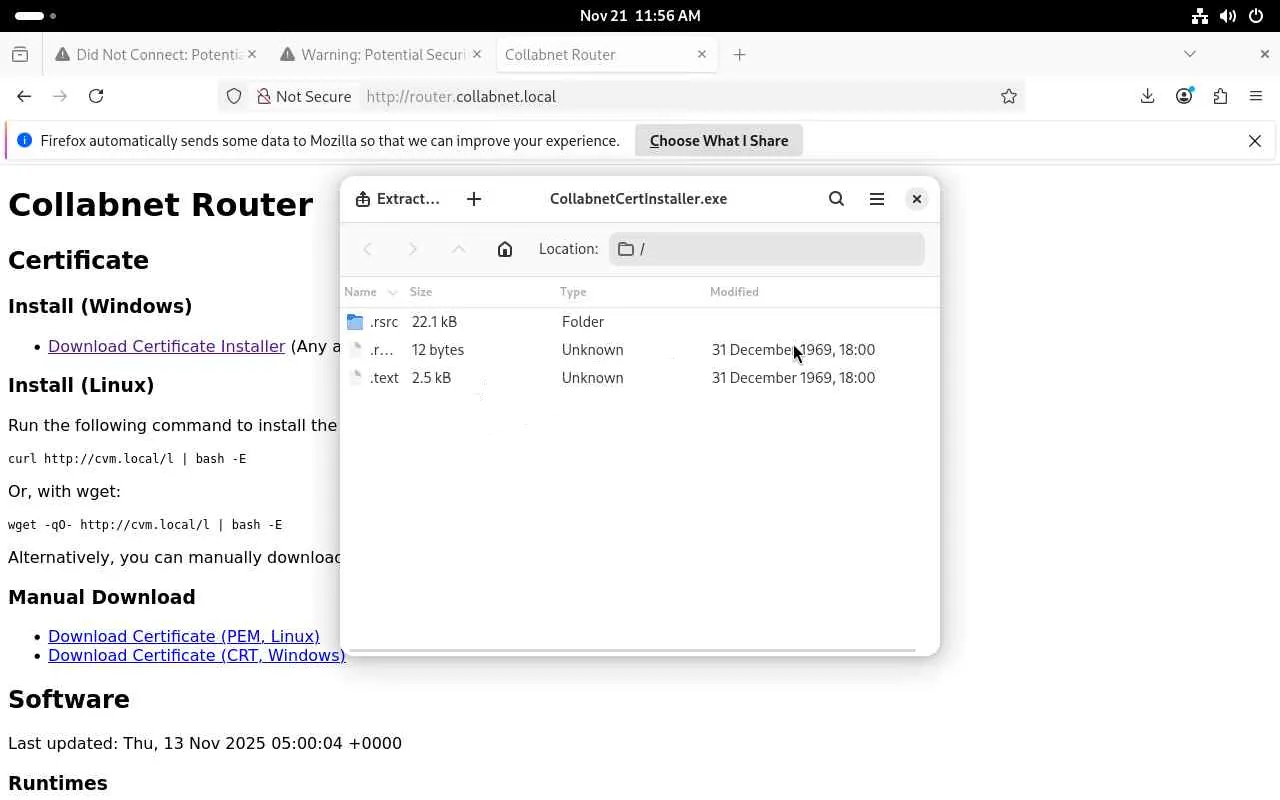Open search in the archive manager header
Image resolution: width=1280 pixels, height=800 pixels.
point(837,199)
